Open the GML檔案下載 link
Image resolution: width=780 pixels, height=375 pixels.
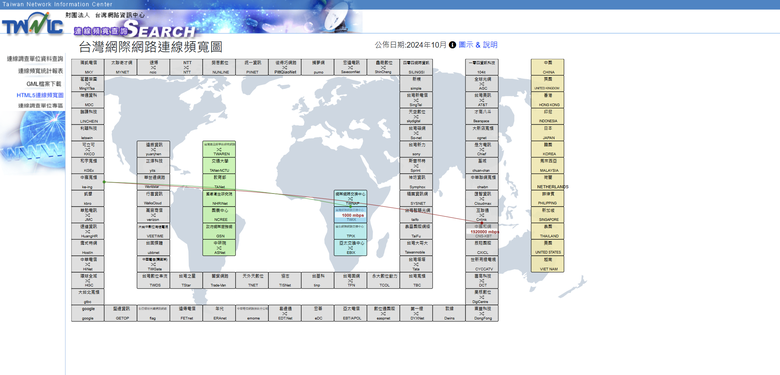coord(44,84)
